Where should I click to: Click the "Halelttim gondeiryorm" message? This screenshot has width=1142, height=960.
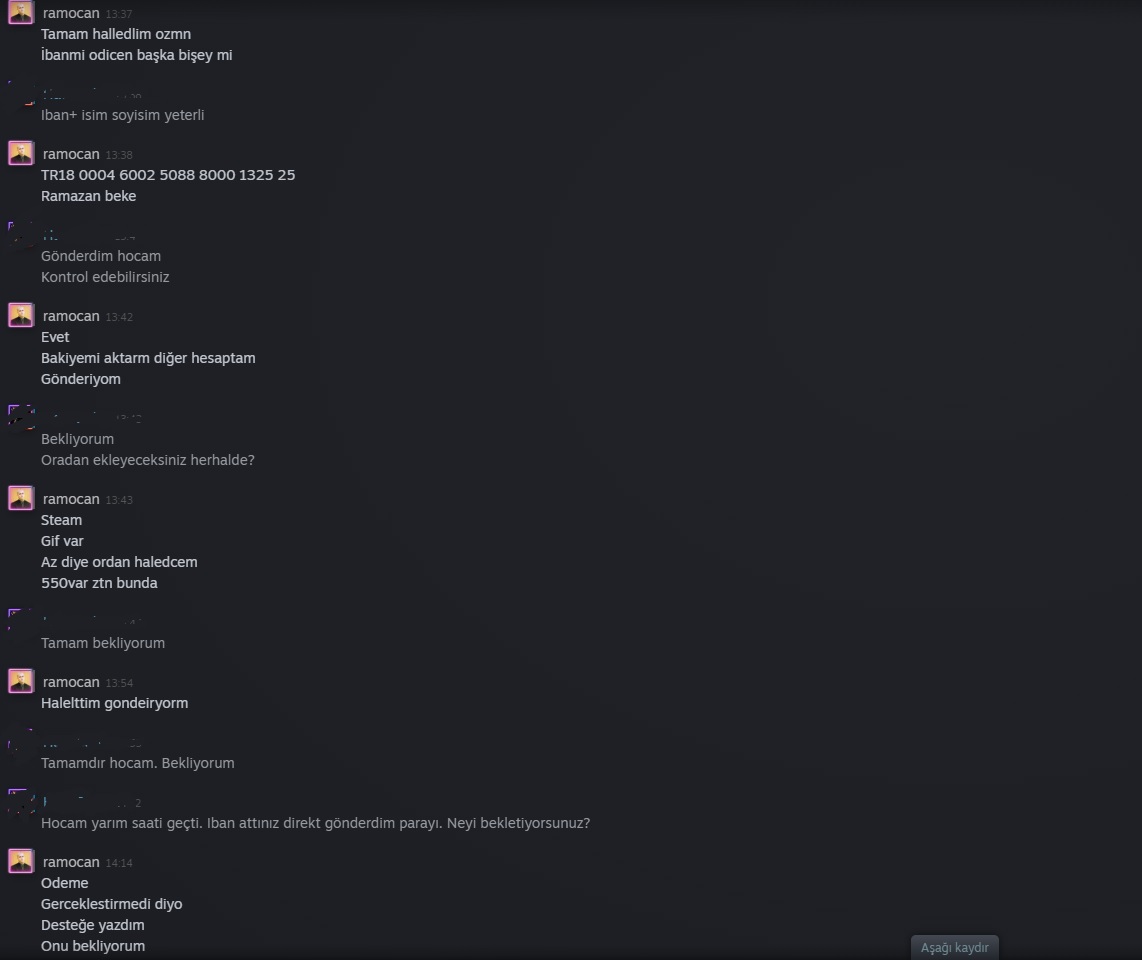(x=114, y=703)
